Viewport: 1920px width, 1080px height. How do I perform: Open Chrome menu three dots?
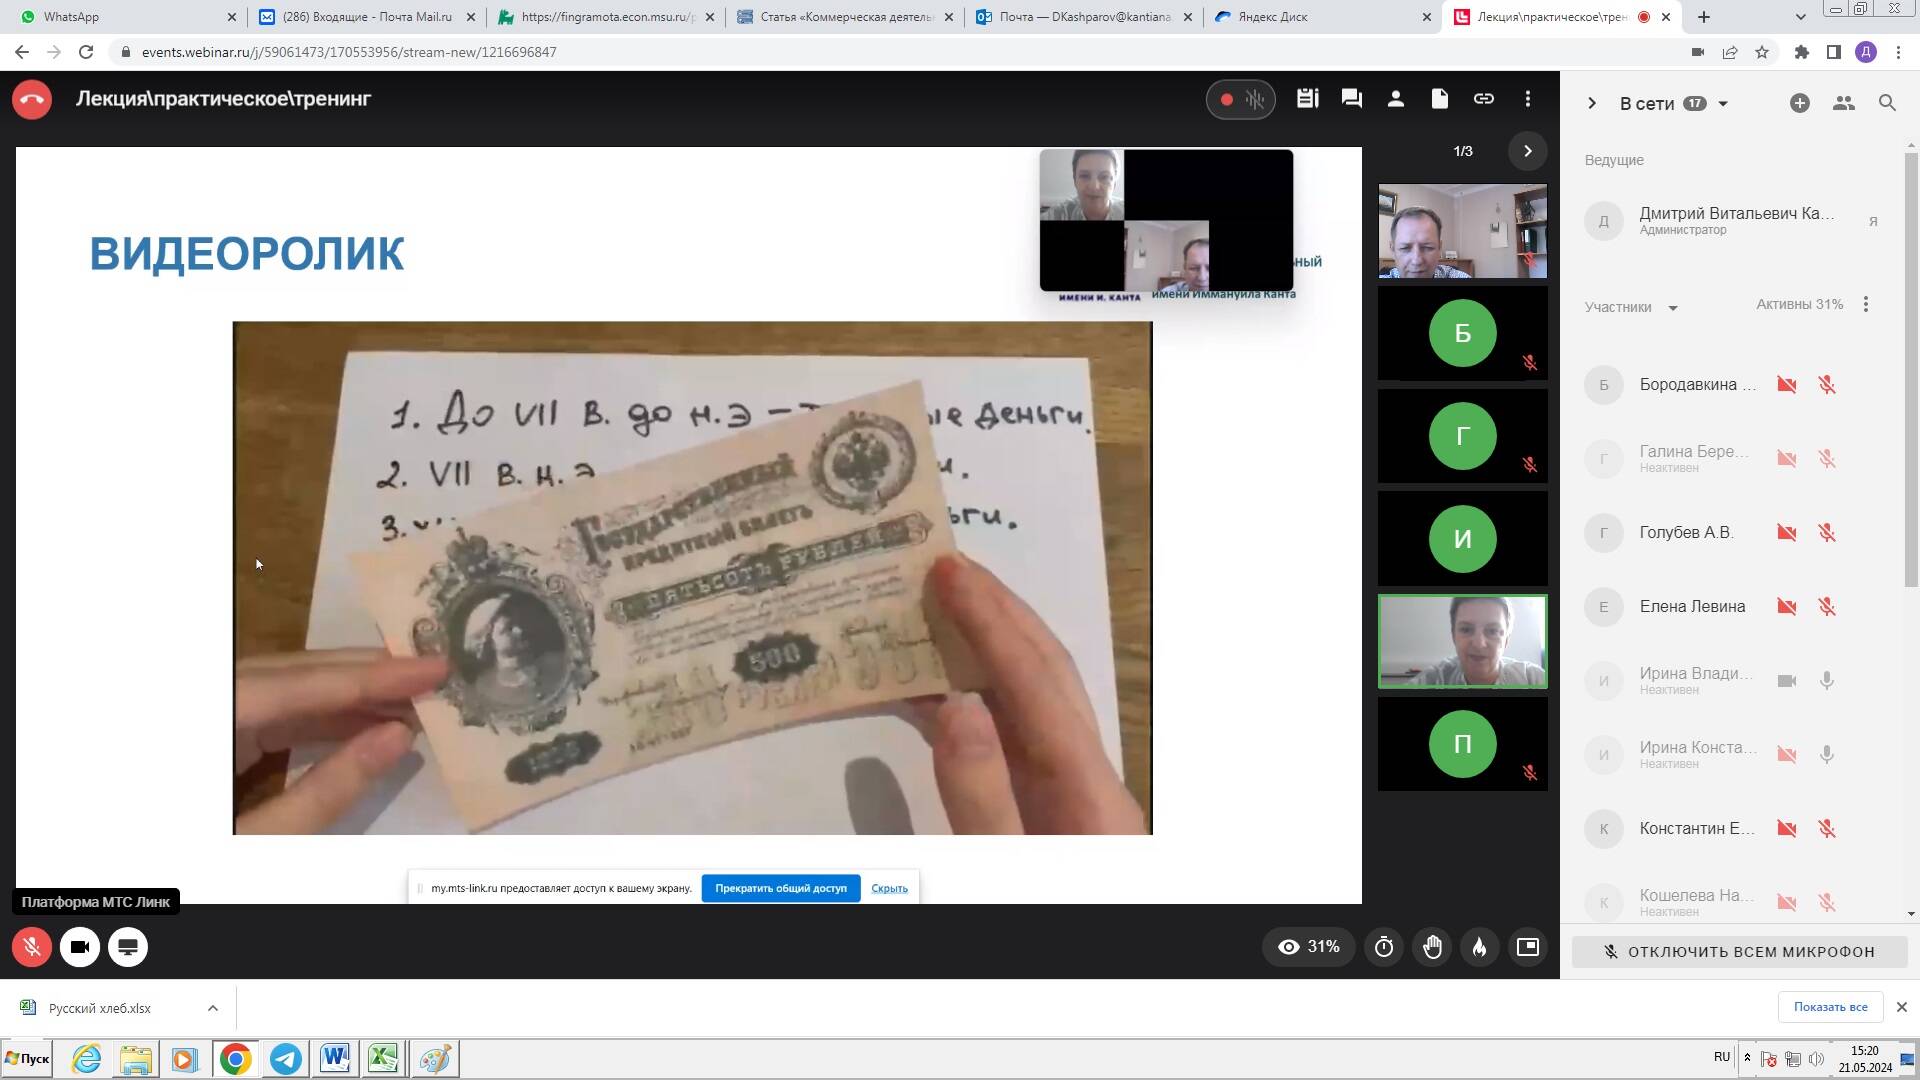(x=1898, y=52)
